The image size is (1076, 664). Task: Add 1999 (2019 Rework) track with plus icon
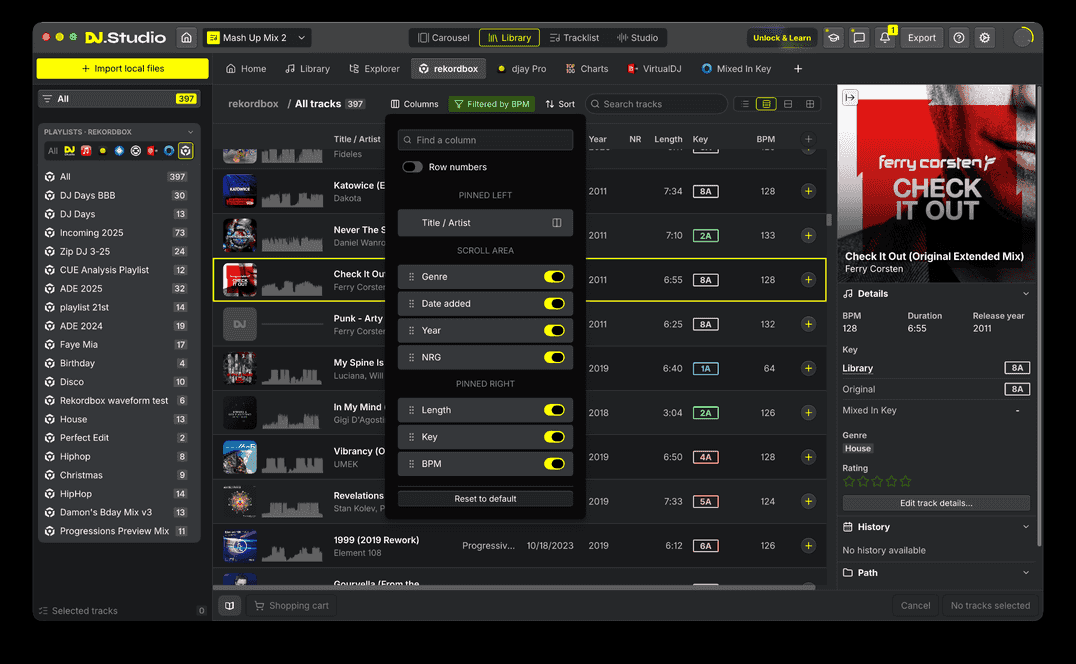pos(808,545)
